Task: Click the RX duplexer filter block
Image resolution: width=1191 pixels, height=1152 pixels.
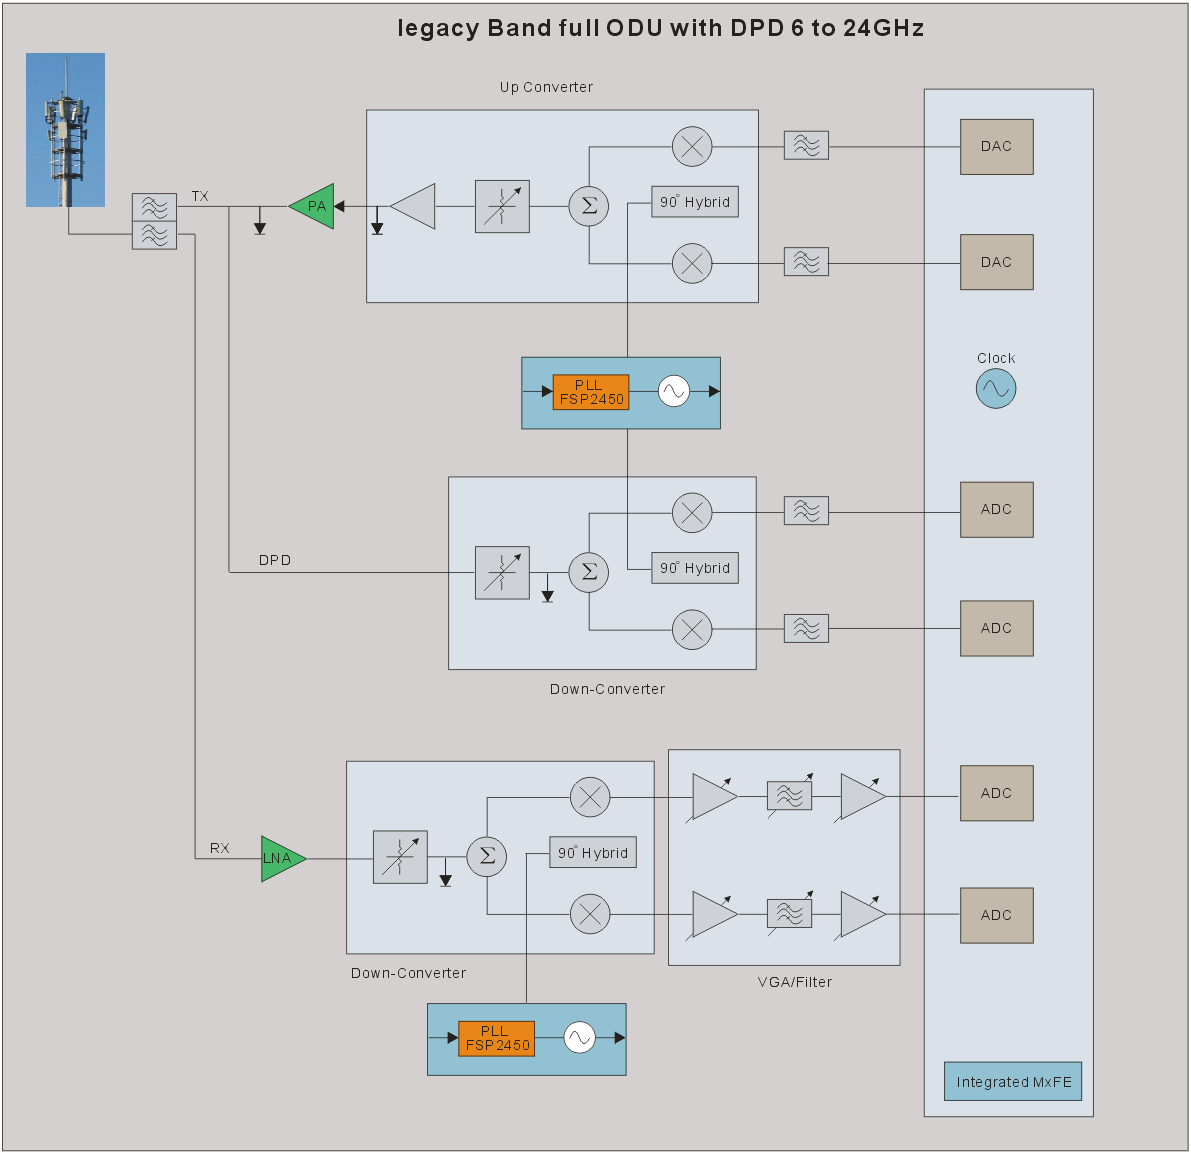Action: tap(154, 235)
